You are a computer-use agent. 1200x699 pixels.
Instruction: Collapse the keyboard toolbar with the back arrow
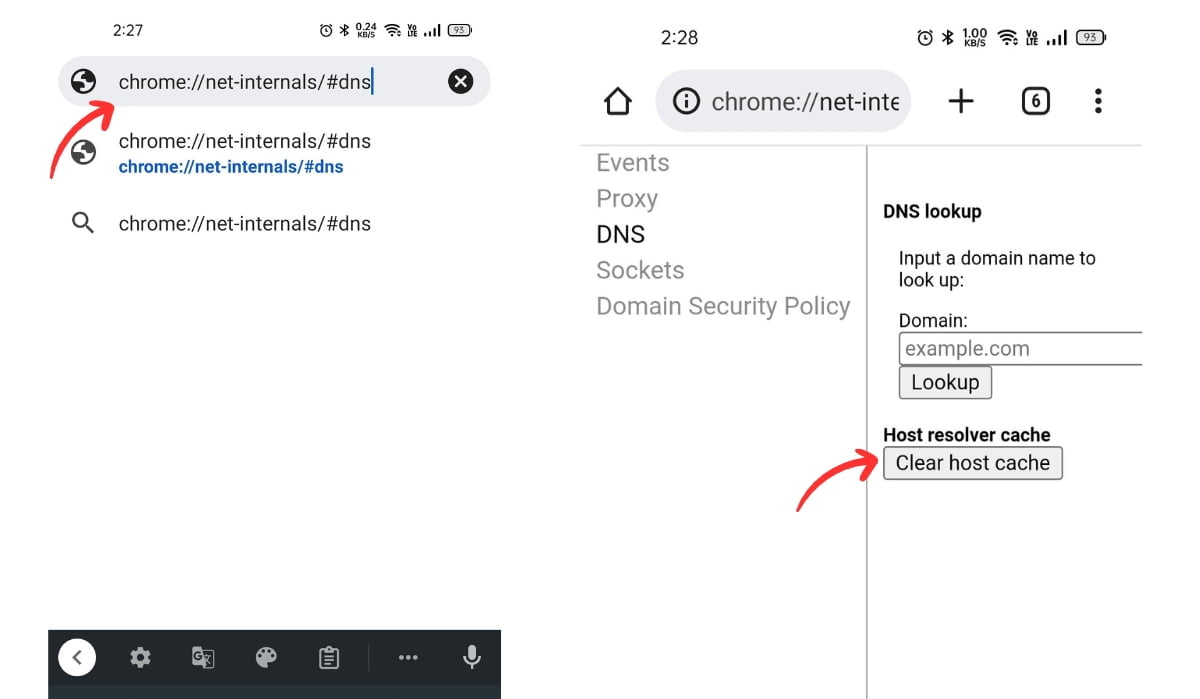coord(77,657)
